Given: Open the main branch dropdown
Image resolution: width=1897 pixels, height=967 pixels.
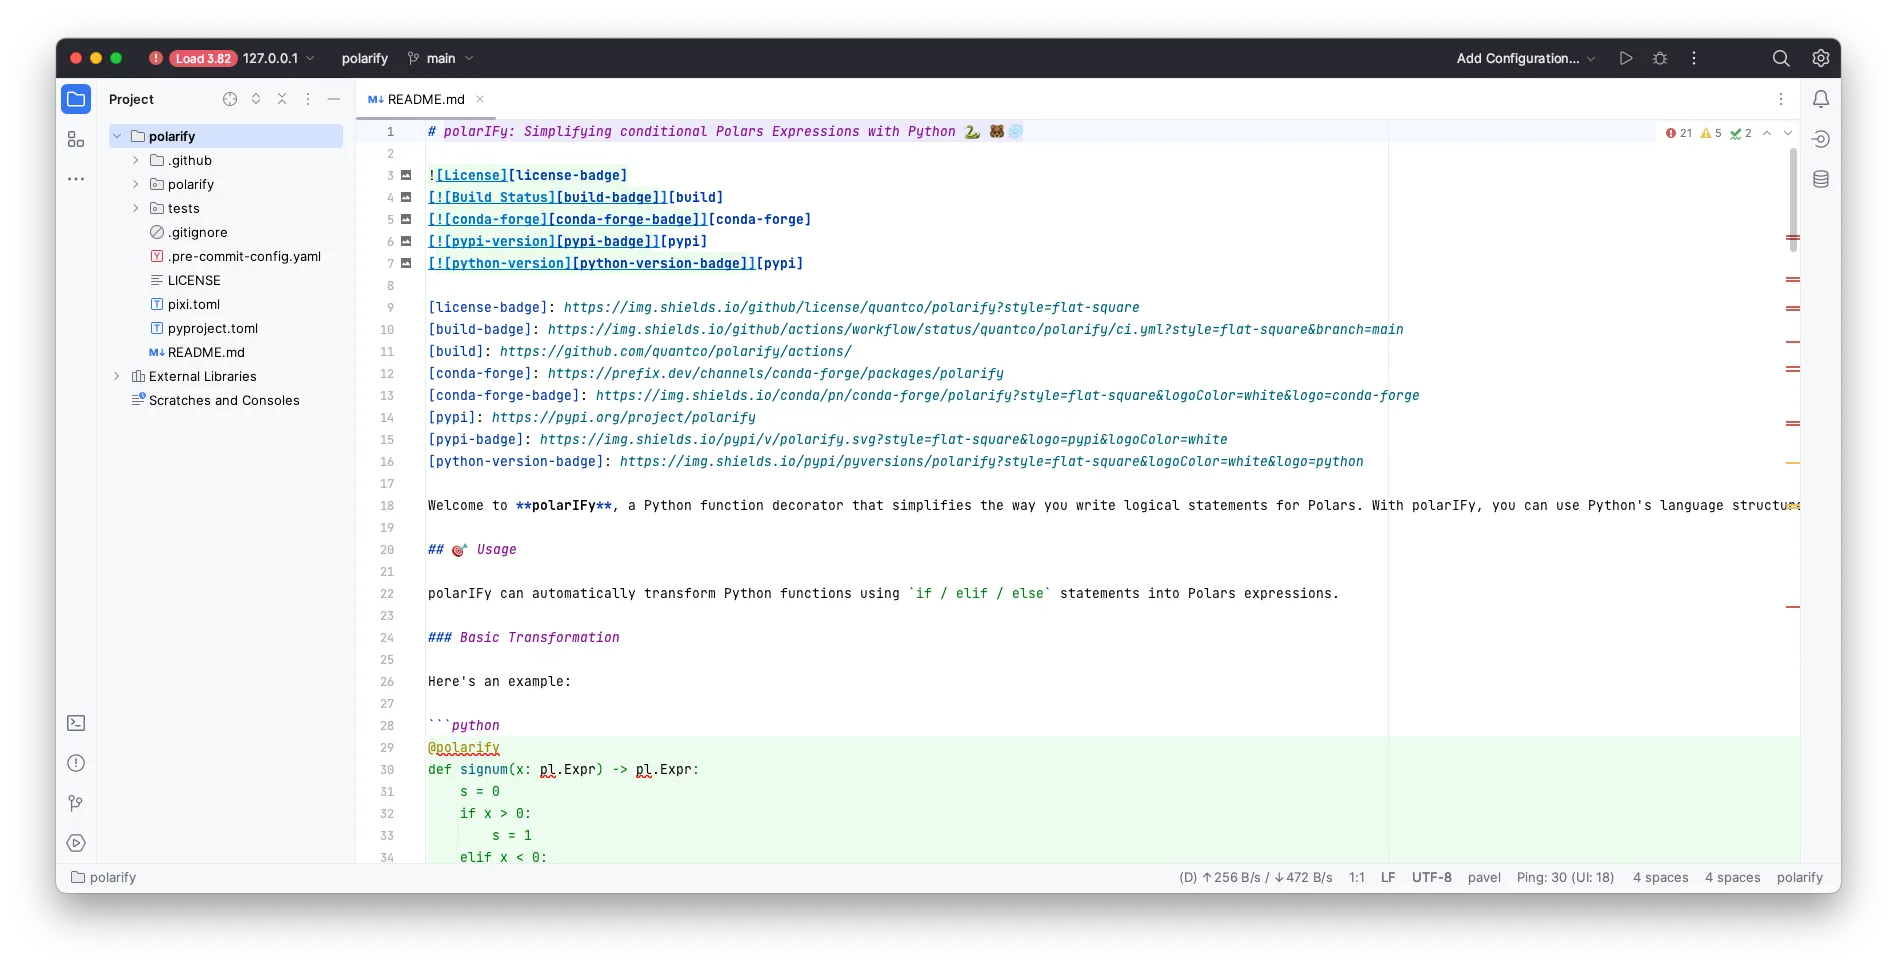Looking at the screenshot, I should (x=441, y=58).
